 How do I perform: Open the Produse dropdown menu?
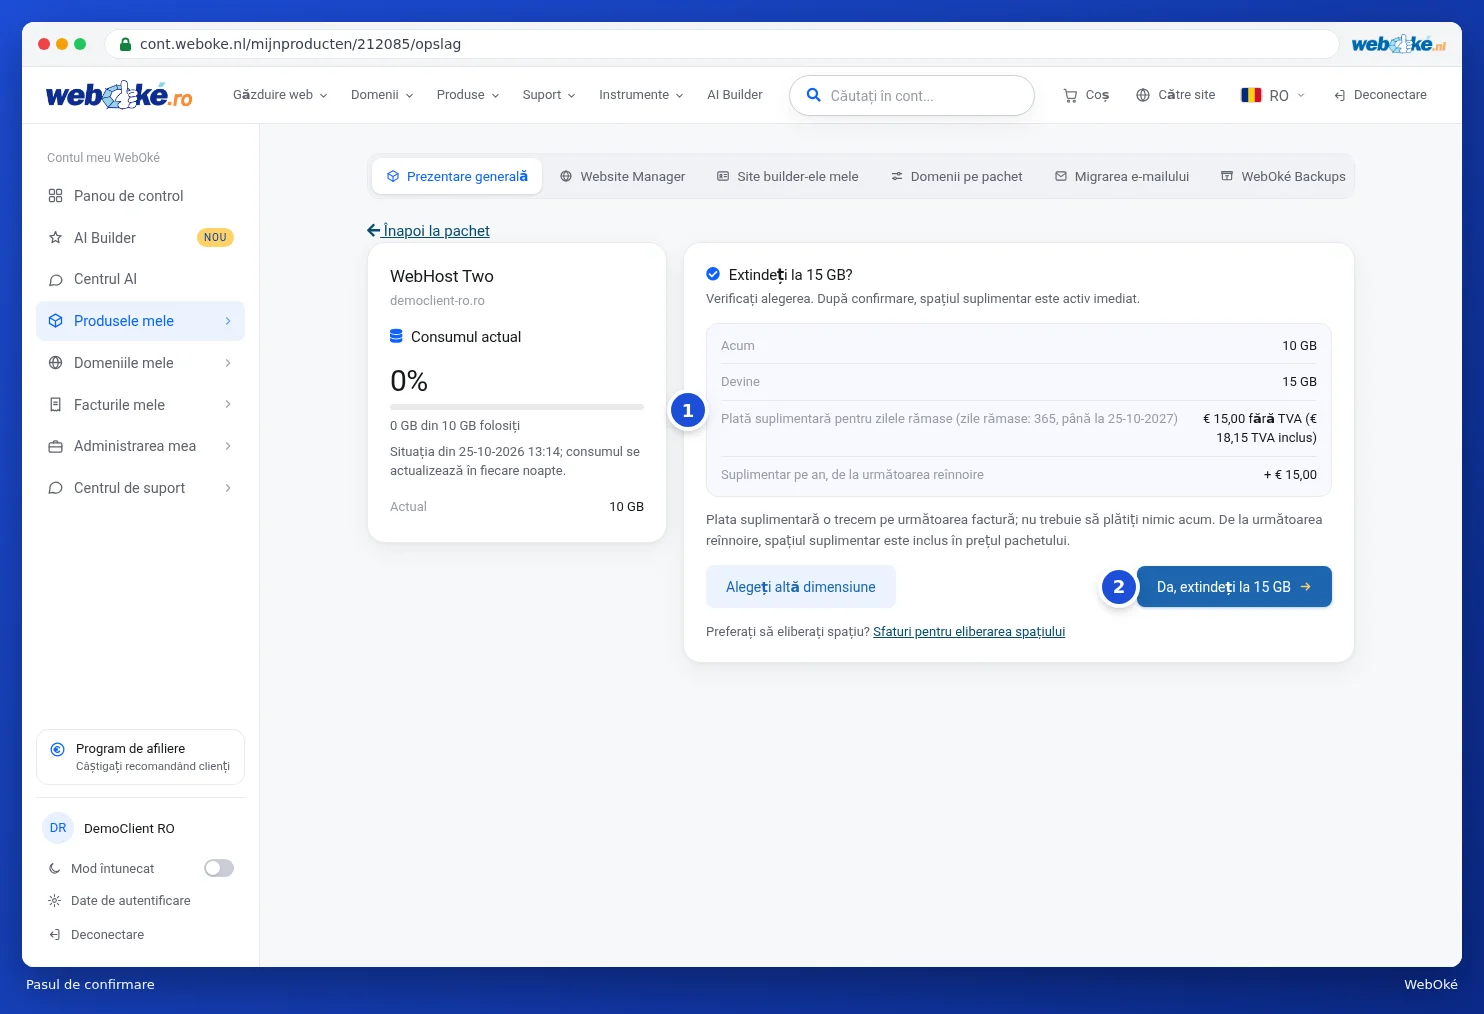(x=468, y=95)
